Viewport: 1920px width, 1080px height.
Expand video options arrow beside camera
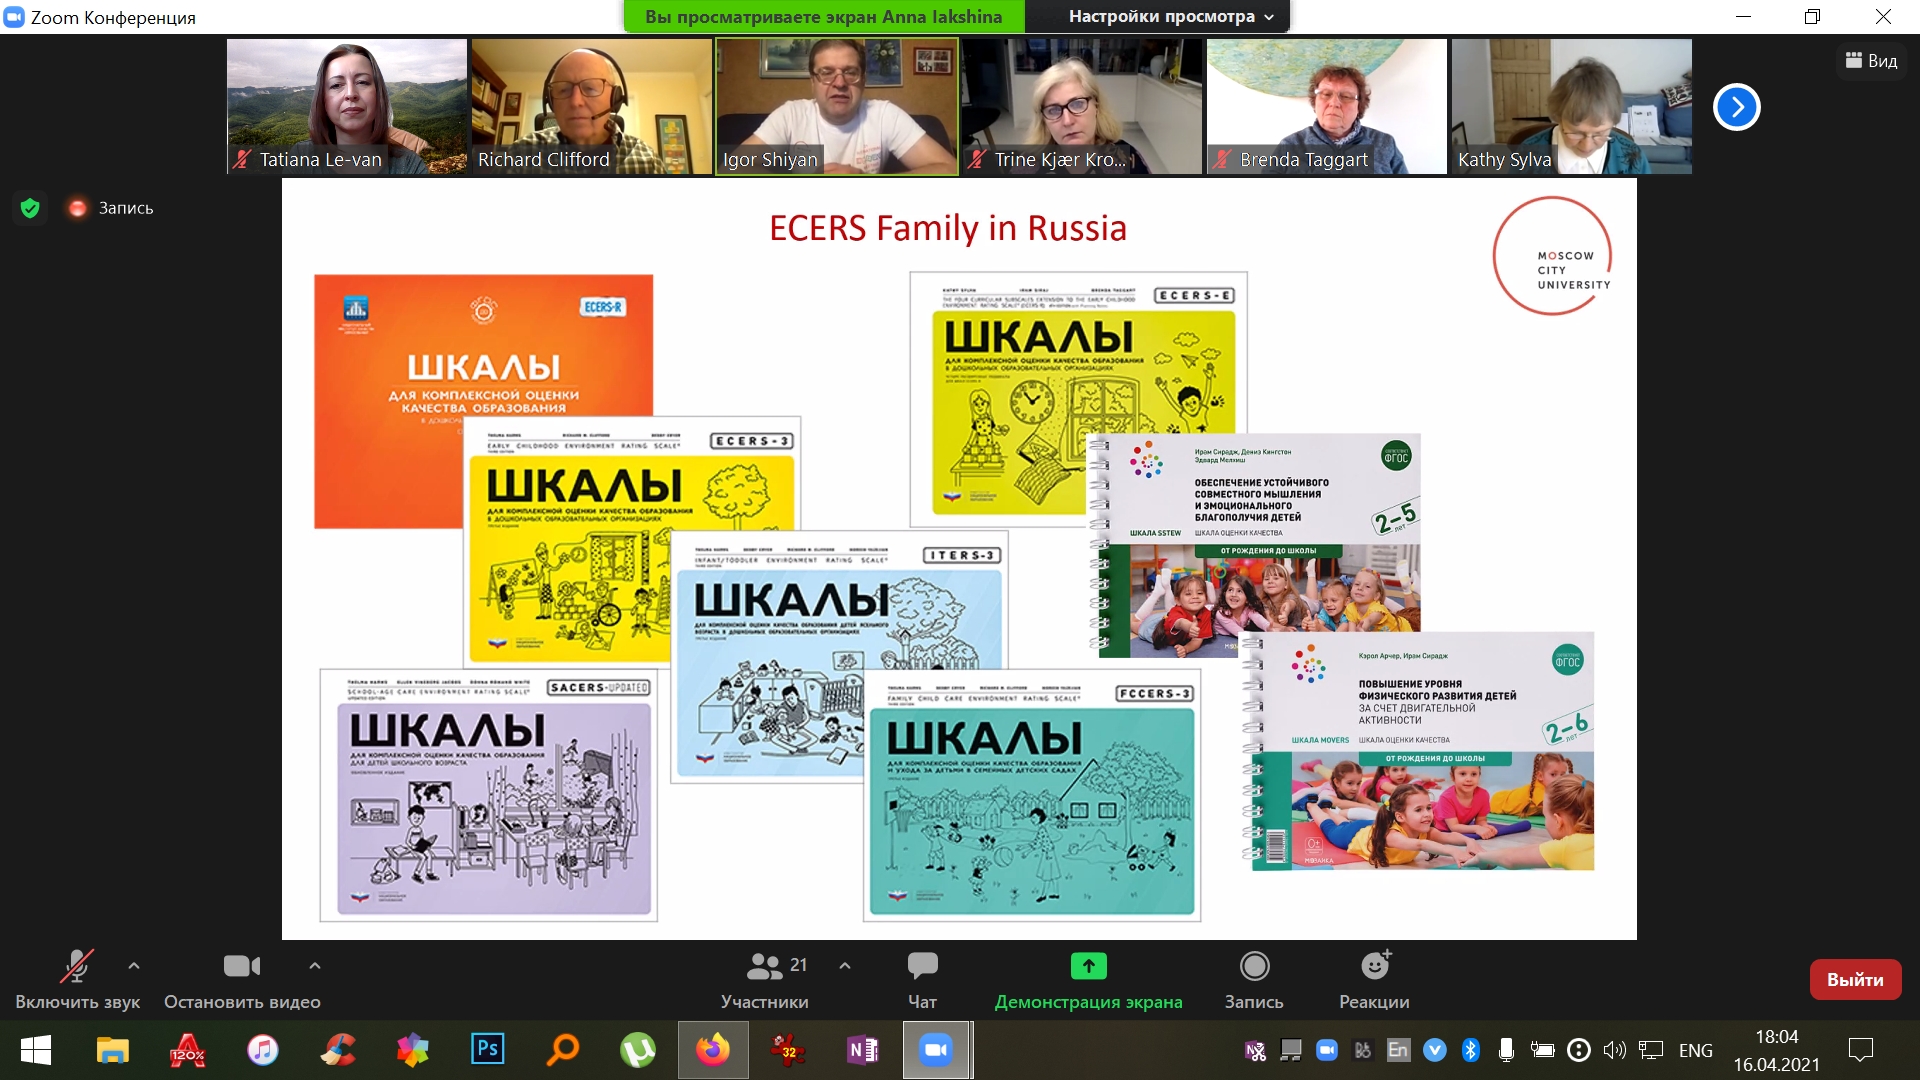(x=315, y=966)
